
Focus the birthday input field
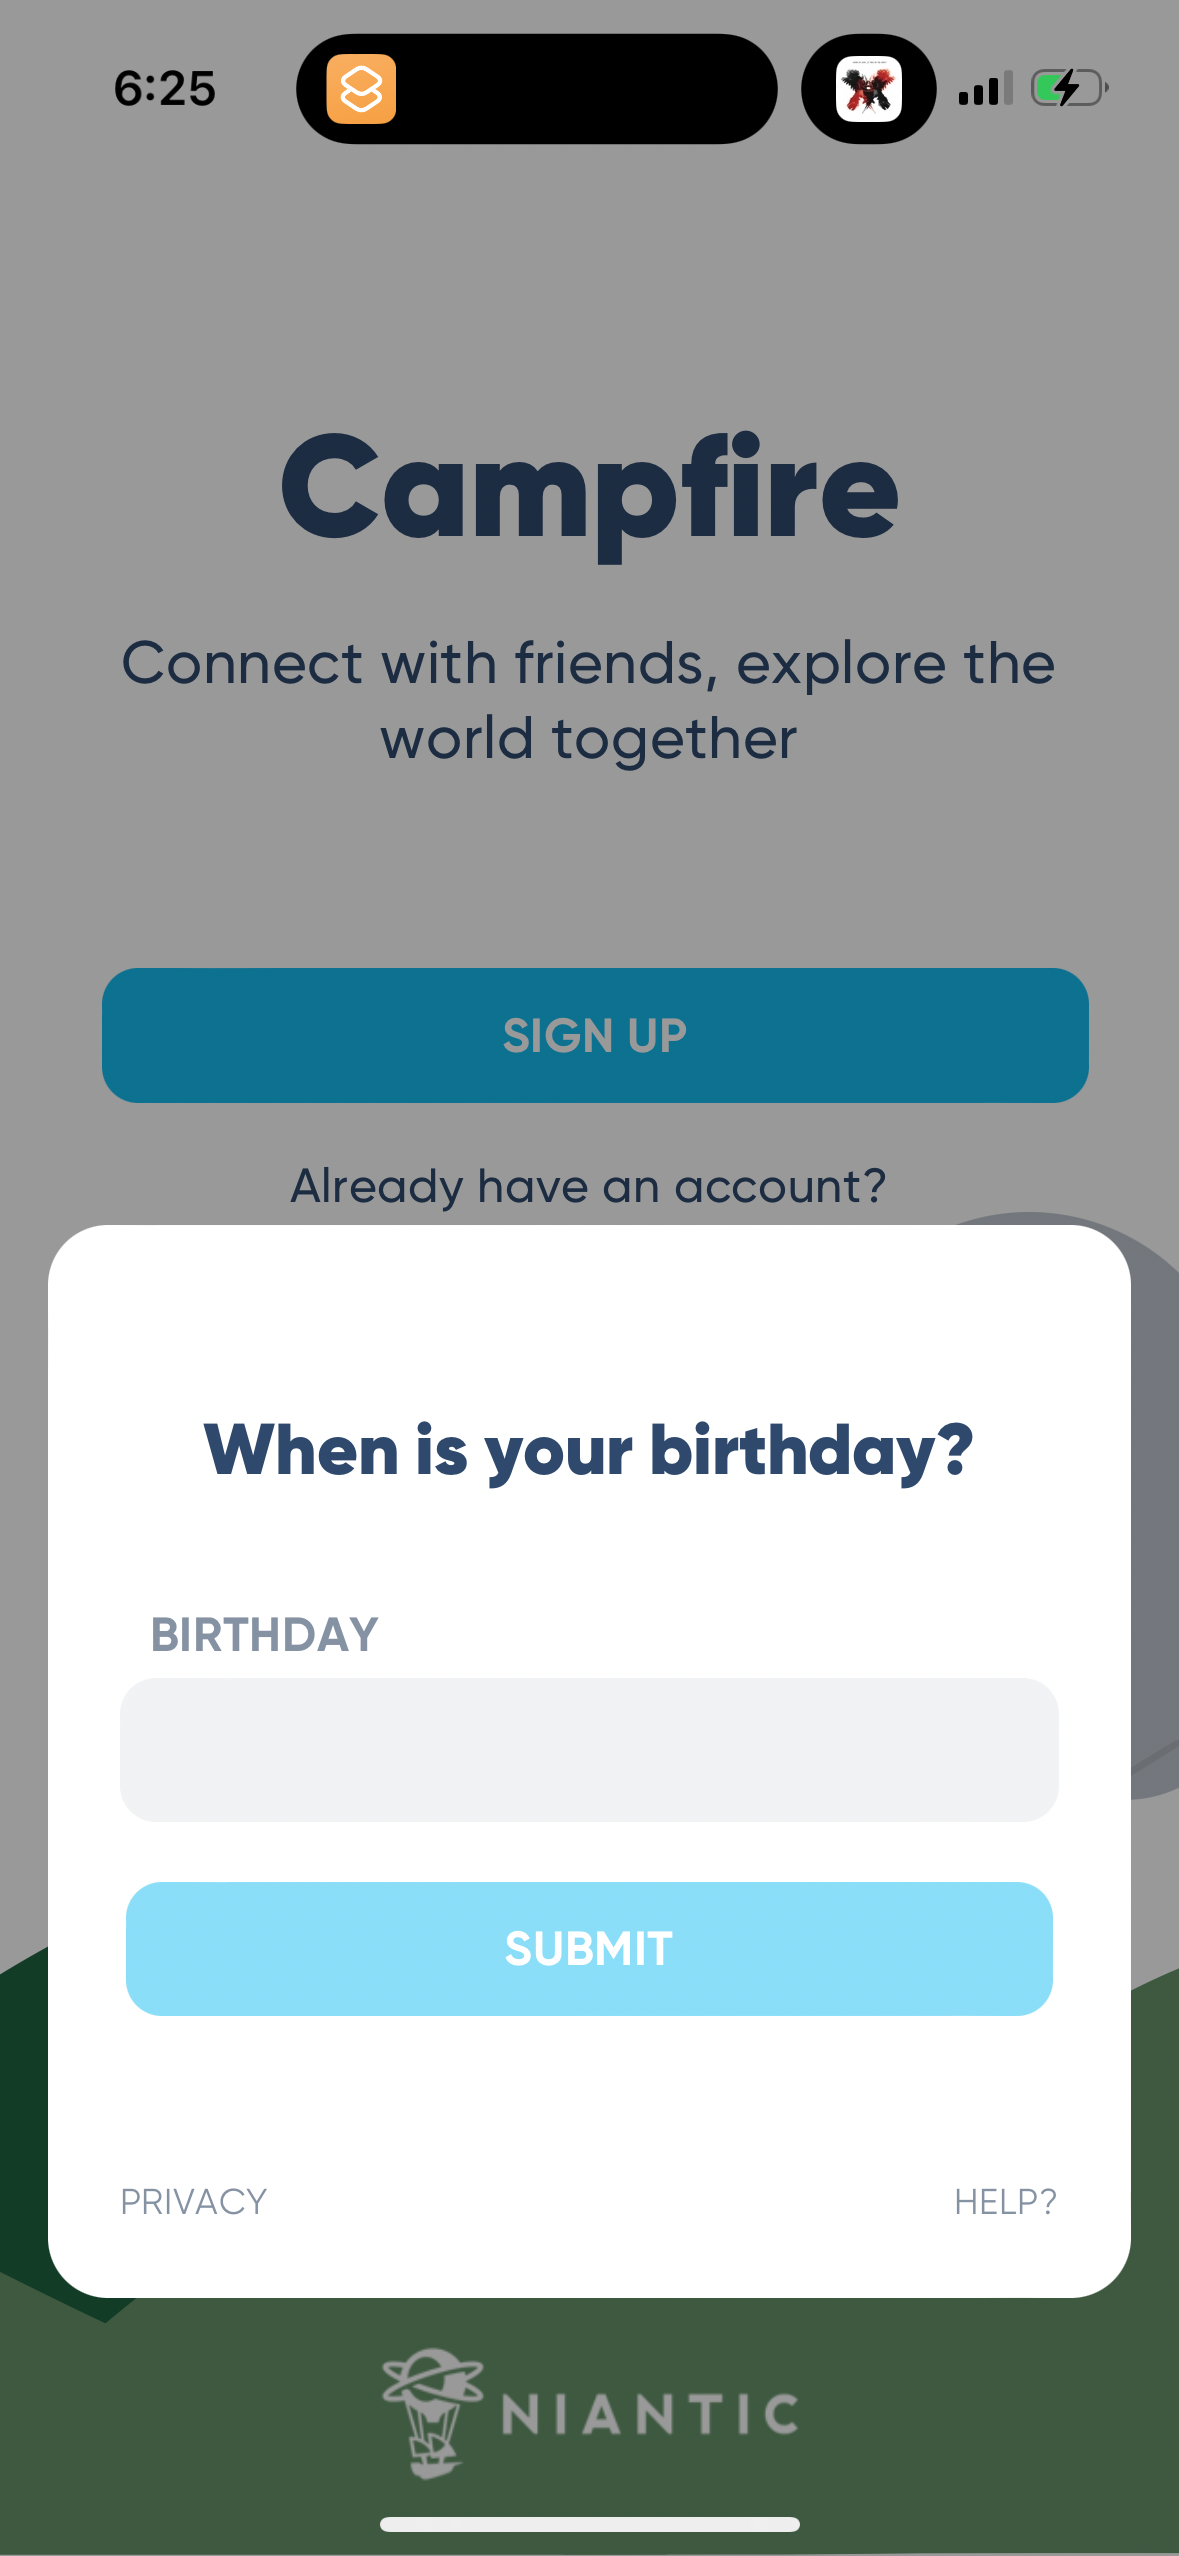pyautogui.click(x=589, y=1749)
